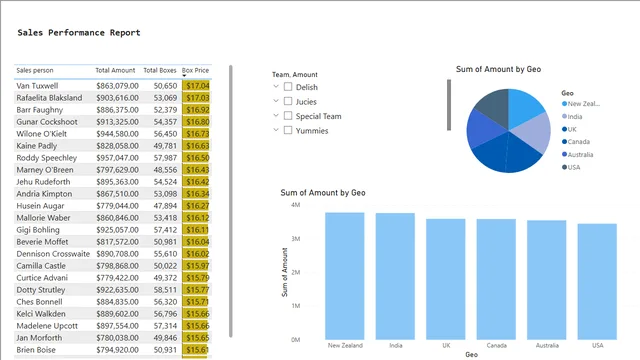The width and height of the screenshot is (640, 360).
Task: Select Curtice Advani in the table
Action: tap(42, 278)
